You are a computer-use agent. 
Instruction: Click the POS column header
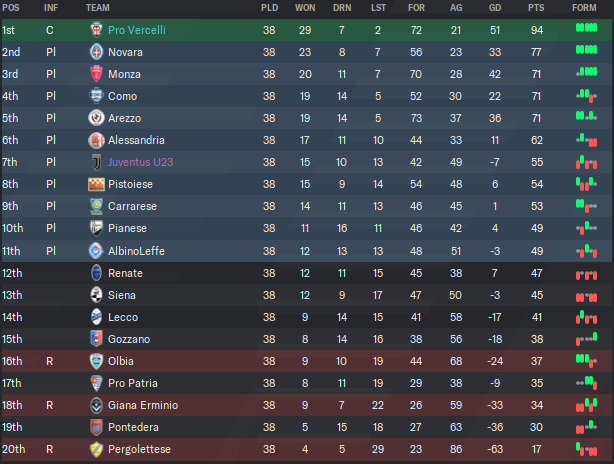point(11,8)
